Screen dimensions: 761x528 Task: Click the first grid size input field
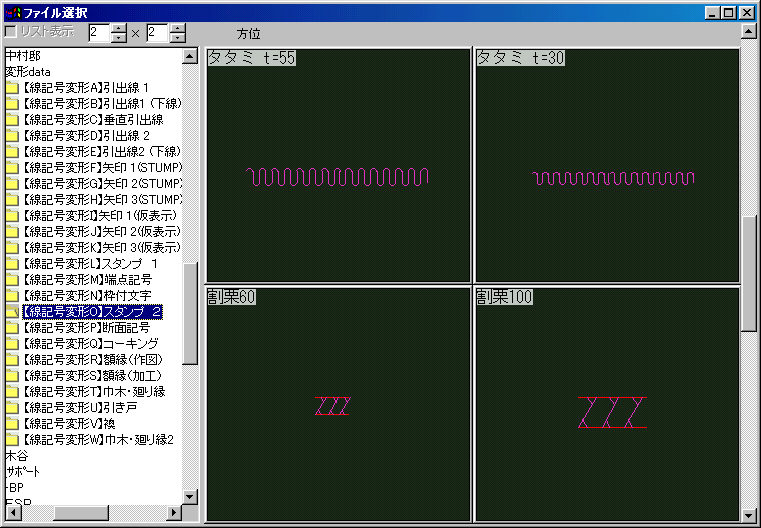[x=98, y=33]
